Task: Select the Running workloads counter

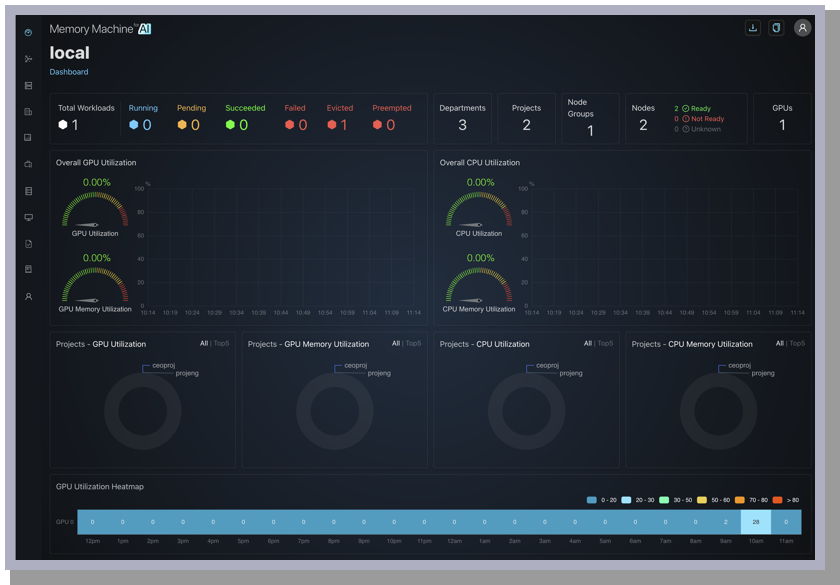Action: click(142, 118)
